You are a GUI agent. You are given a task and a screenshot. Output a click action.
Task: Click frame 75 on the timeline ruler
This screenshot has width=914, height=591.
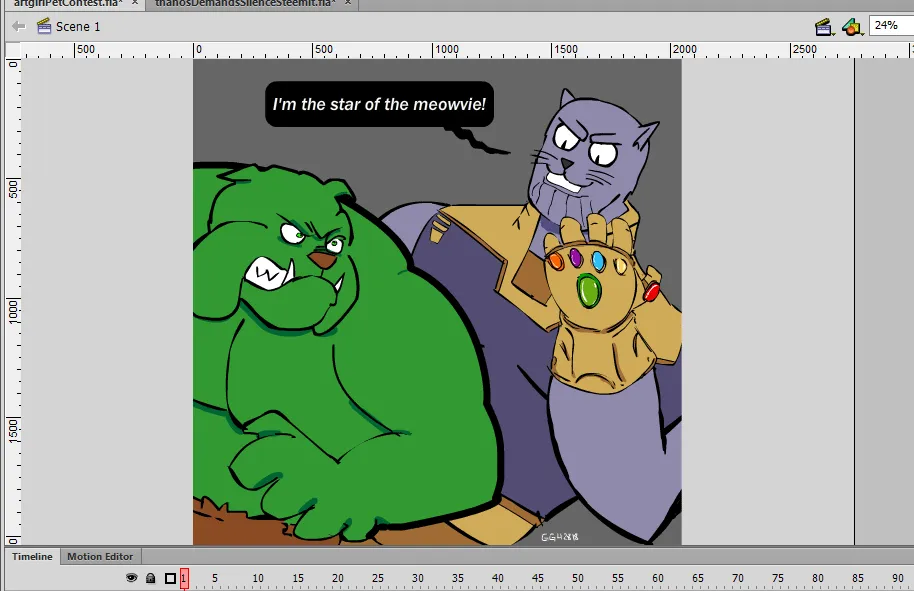click(x=778, y=578)
